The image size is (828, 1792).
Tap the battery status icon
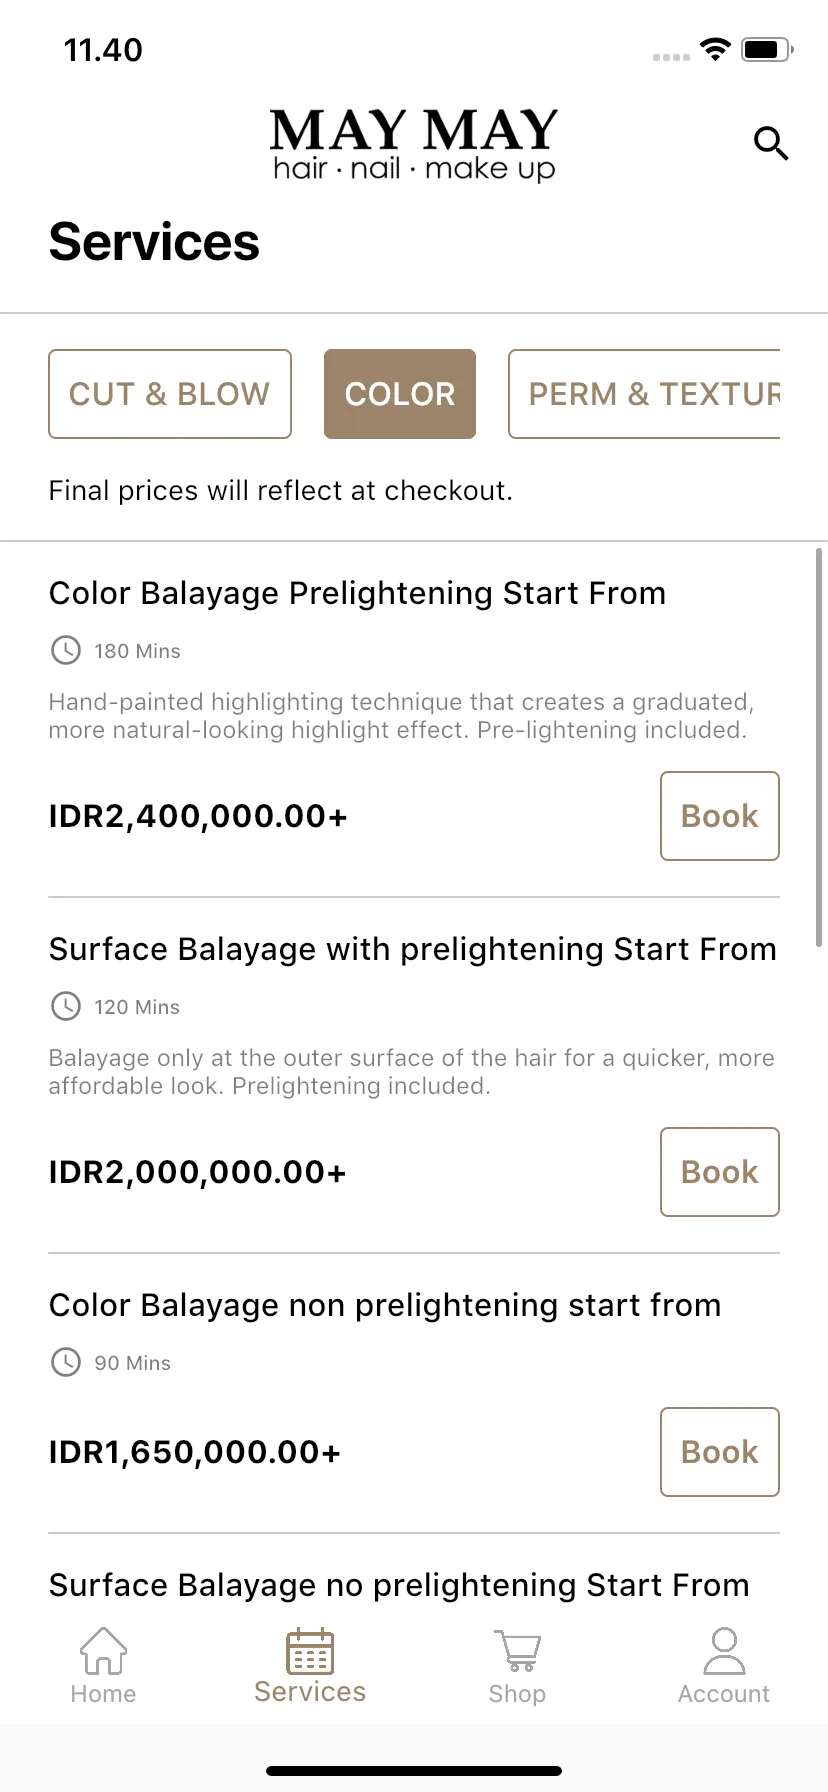tap(768, 49)
